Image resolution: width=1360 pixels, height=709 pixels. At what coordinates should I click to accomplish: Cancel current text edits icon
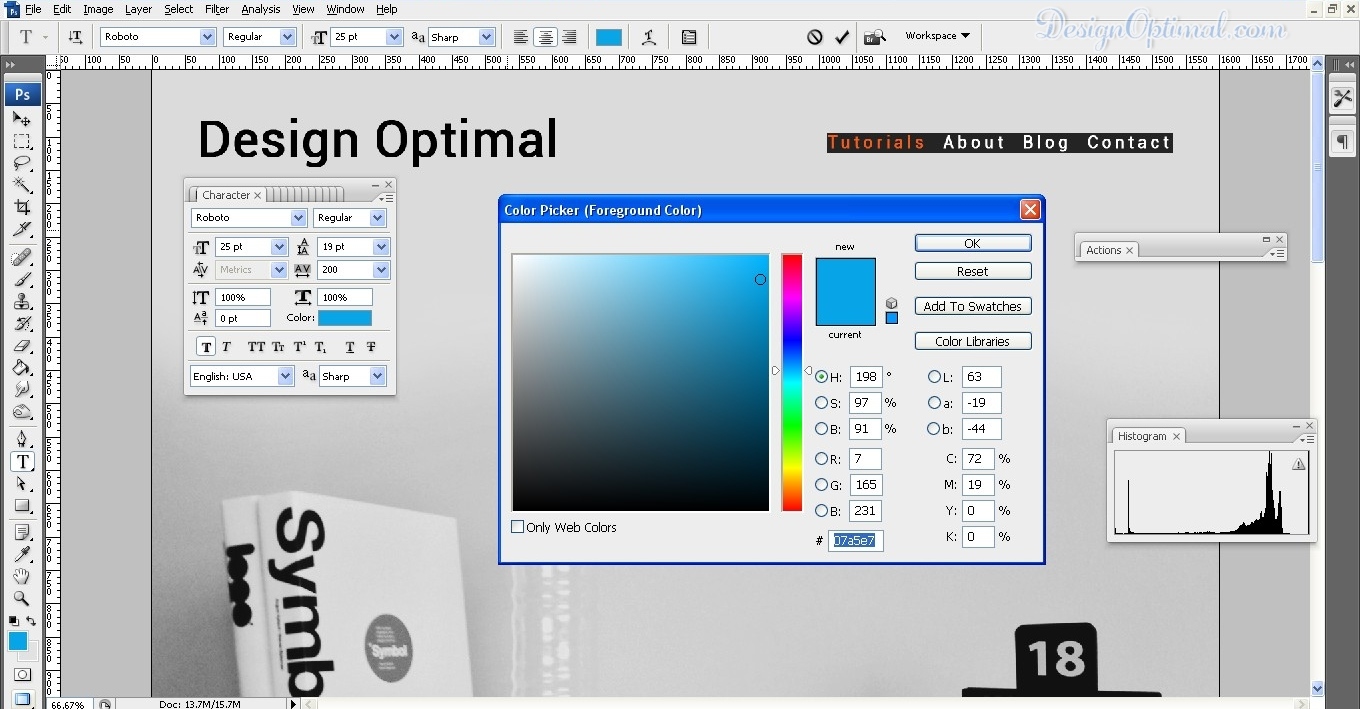tap(815, 37)
